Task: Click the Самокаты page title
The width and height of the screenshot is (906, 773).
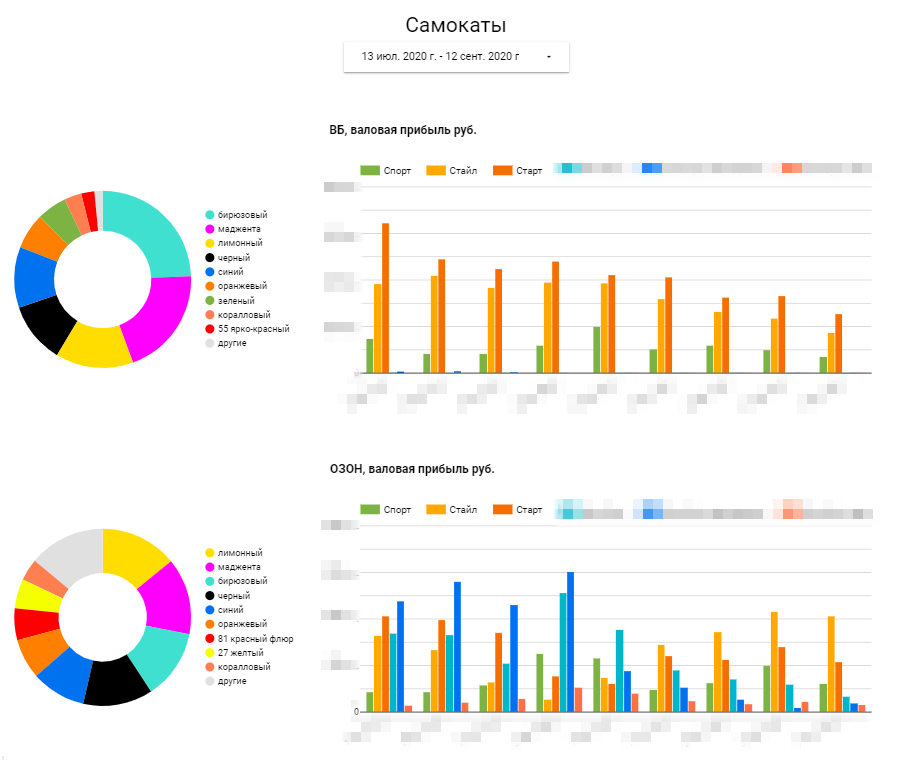Action: (455, 25)
